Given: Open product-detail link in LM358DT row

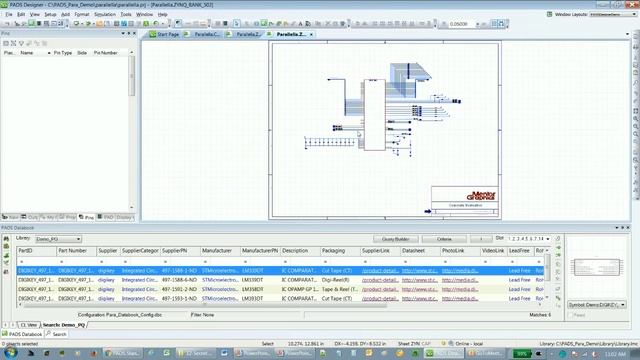Looking at the screenshot, I should click(x=380, y=289).
